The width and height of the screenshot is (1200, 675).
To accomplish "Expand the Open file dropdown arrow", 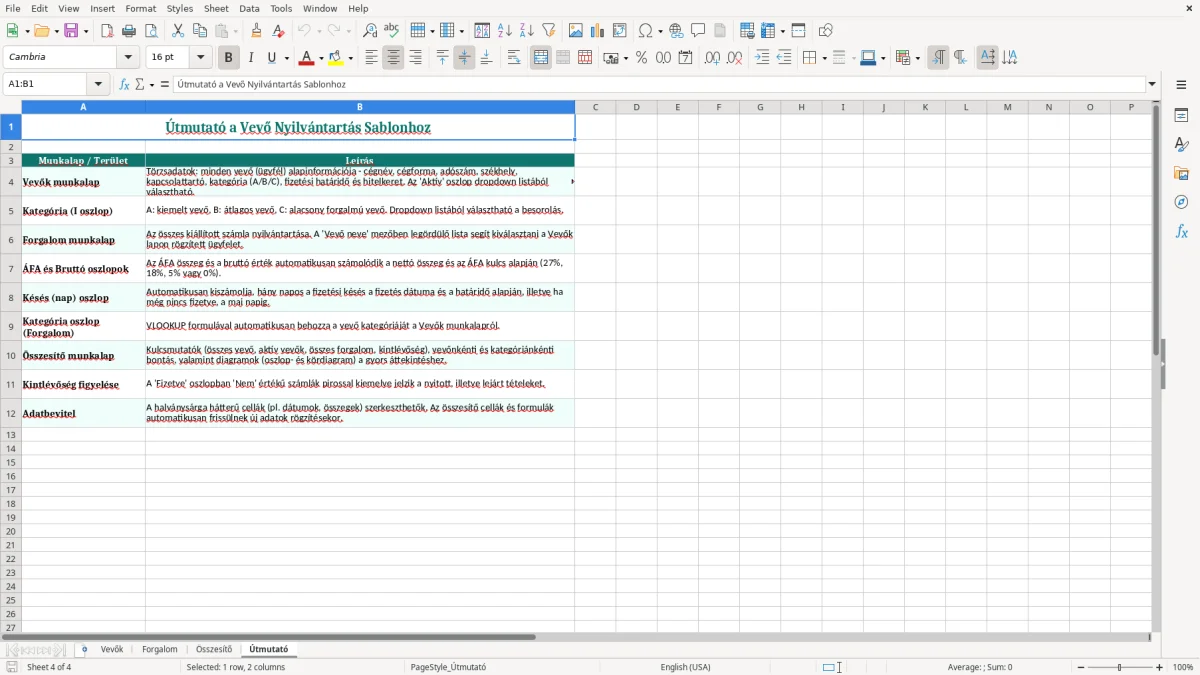I will (x=58, y=31).
